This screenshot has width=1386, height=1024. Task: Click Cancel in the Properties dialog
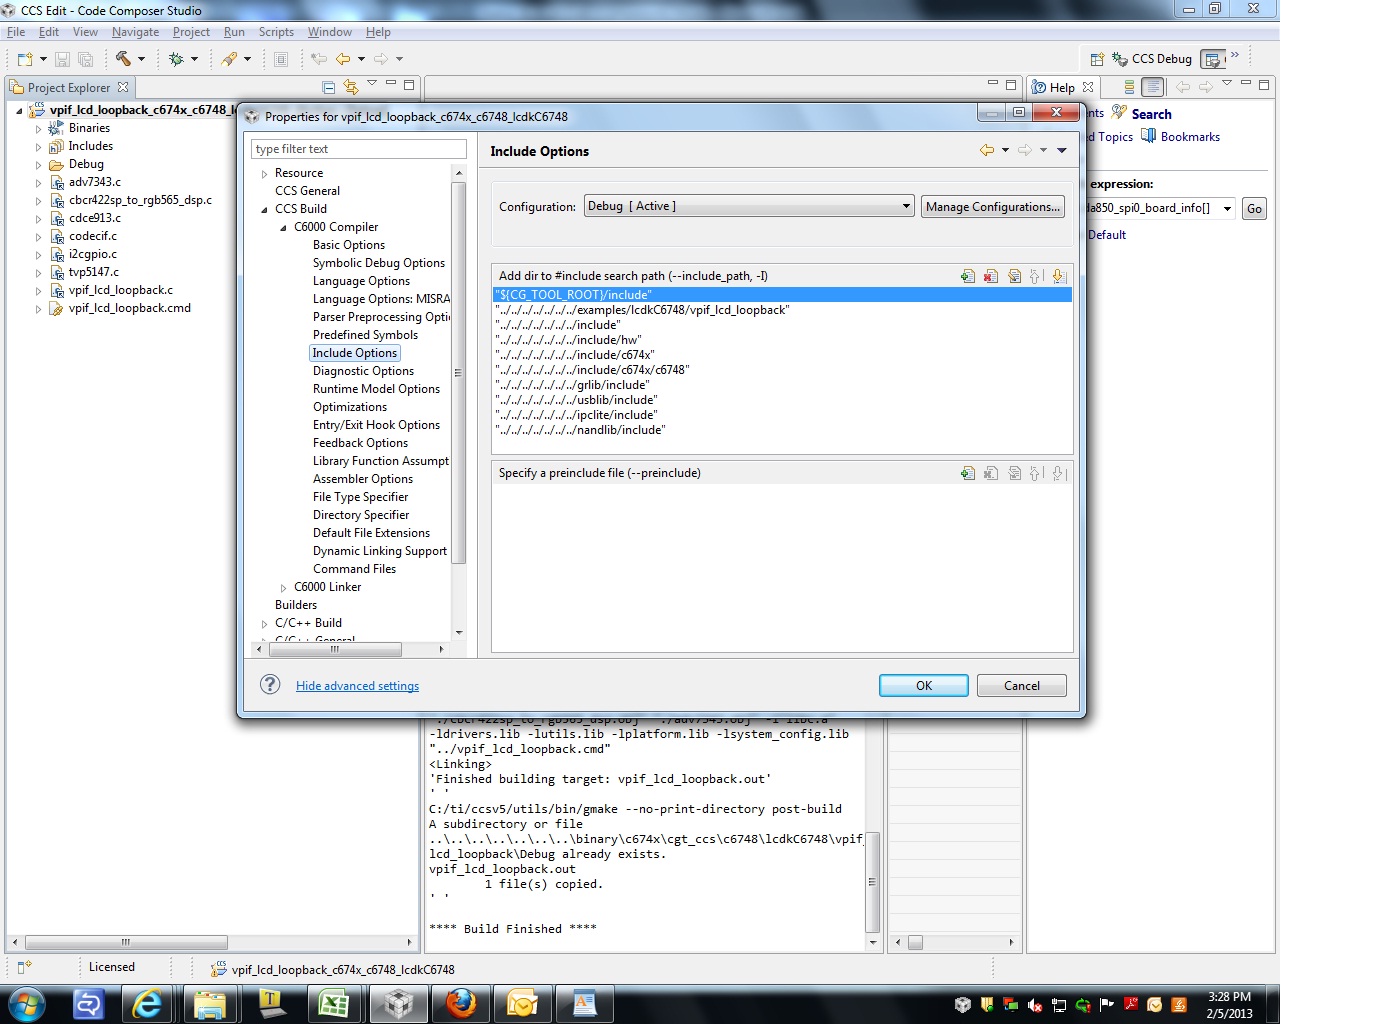coord(1022,685)
